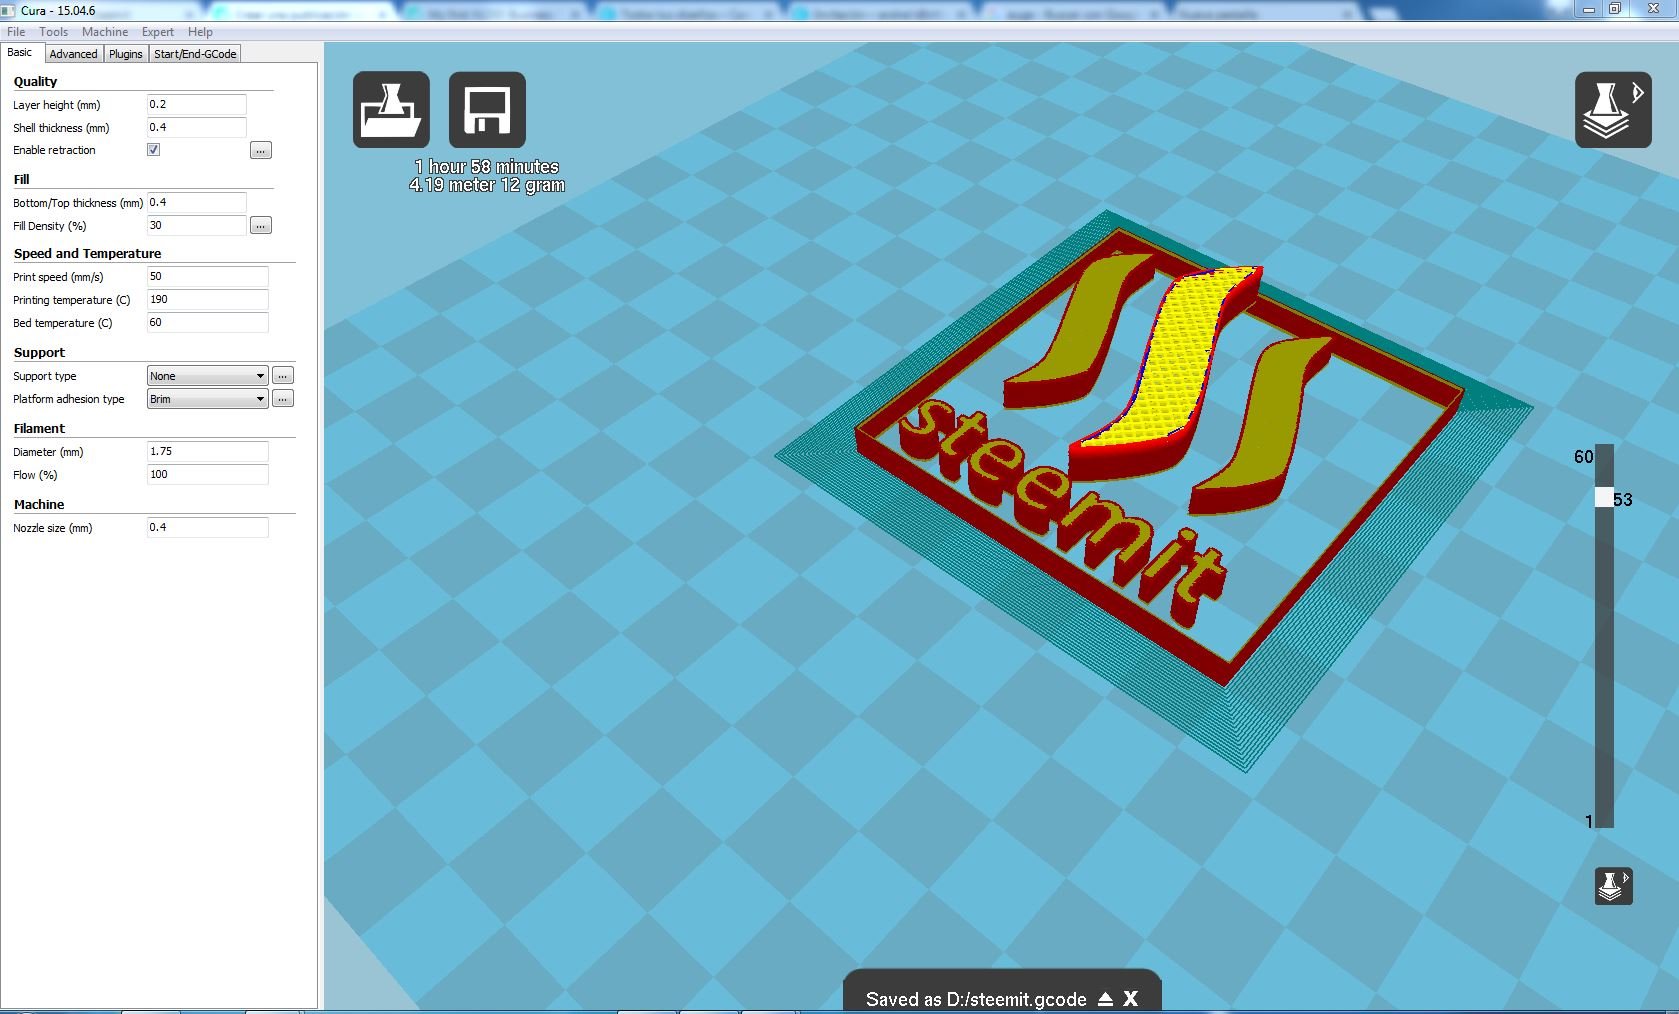Open Fill Density settings ellipsis button
The width and height of the screenshot is (1679, 1014).
click(261, 226)
